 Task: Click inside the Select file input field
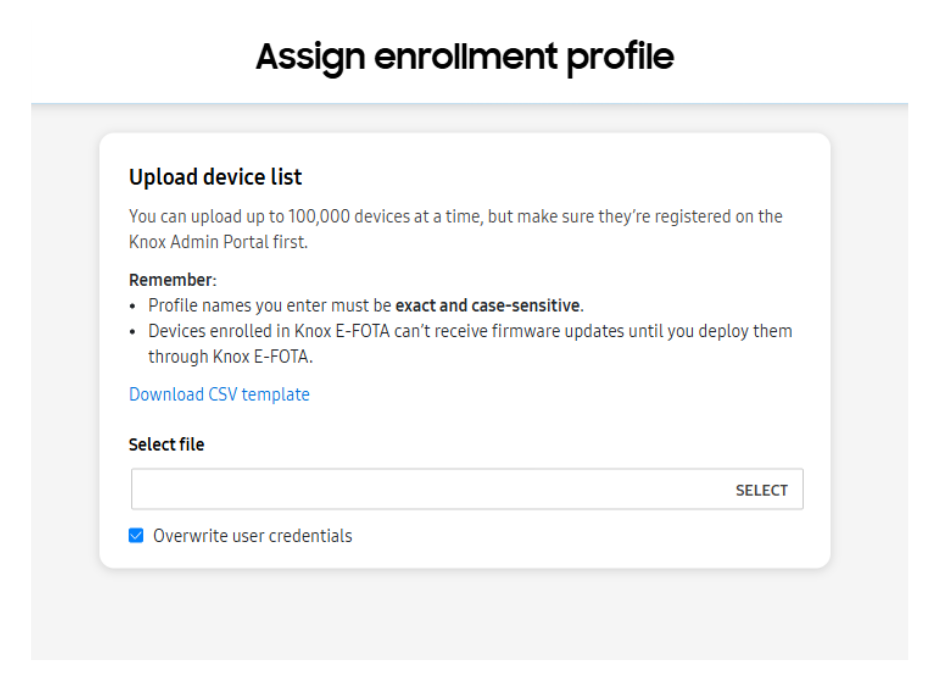click(430, 490)
